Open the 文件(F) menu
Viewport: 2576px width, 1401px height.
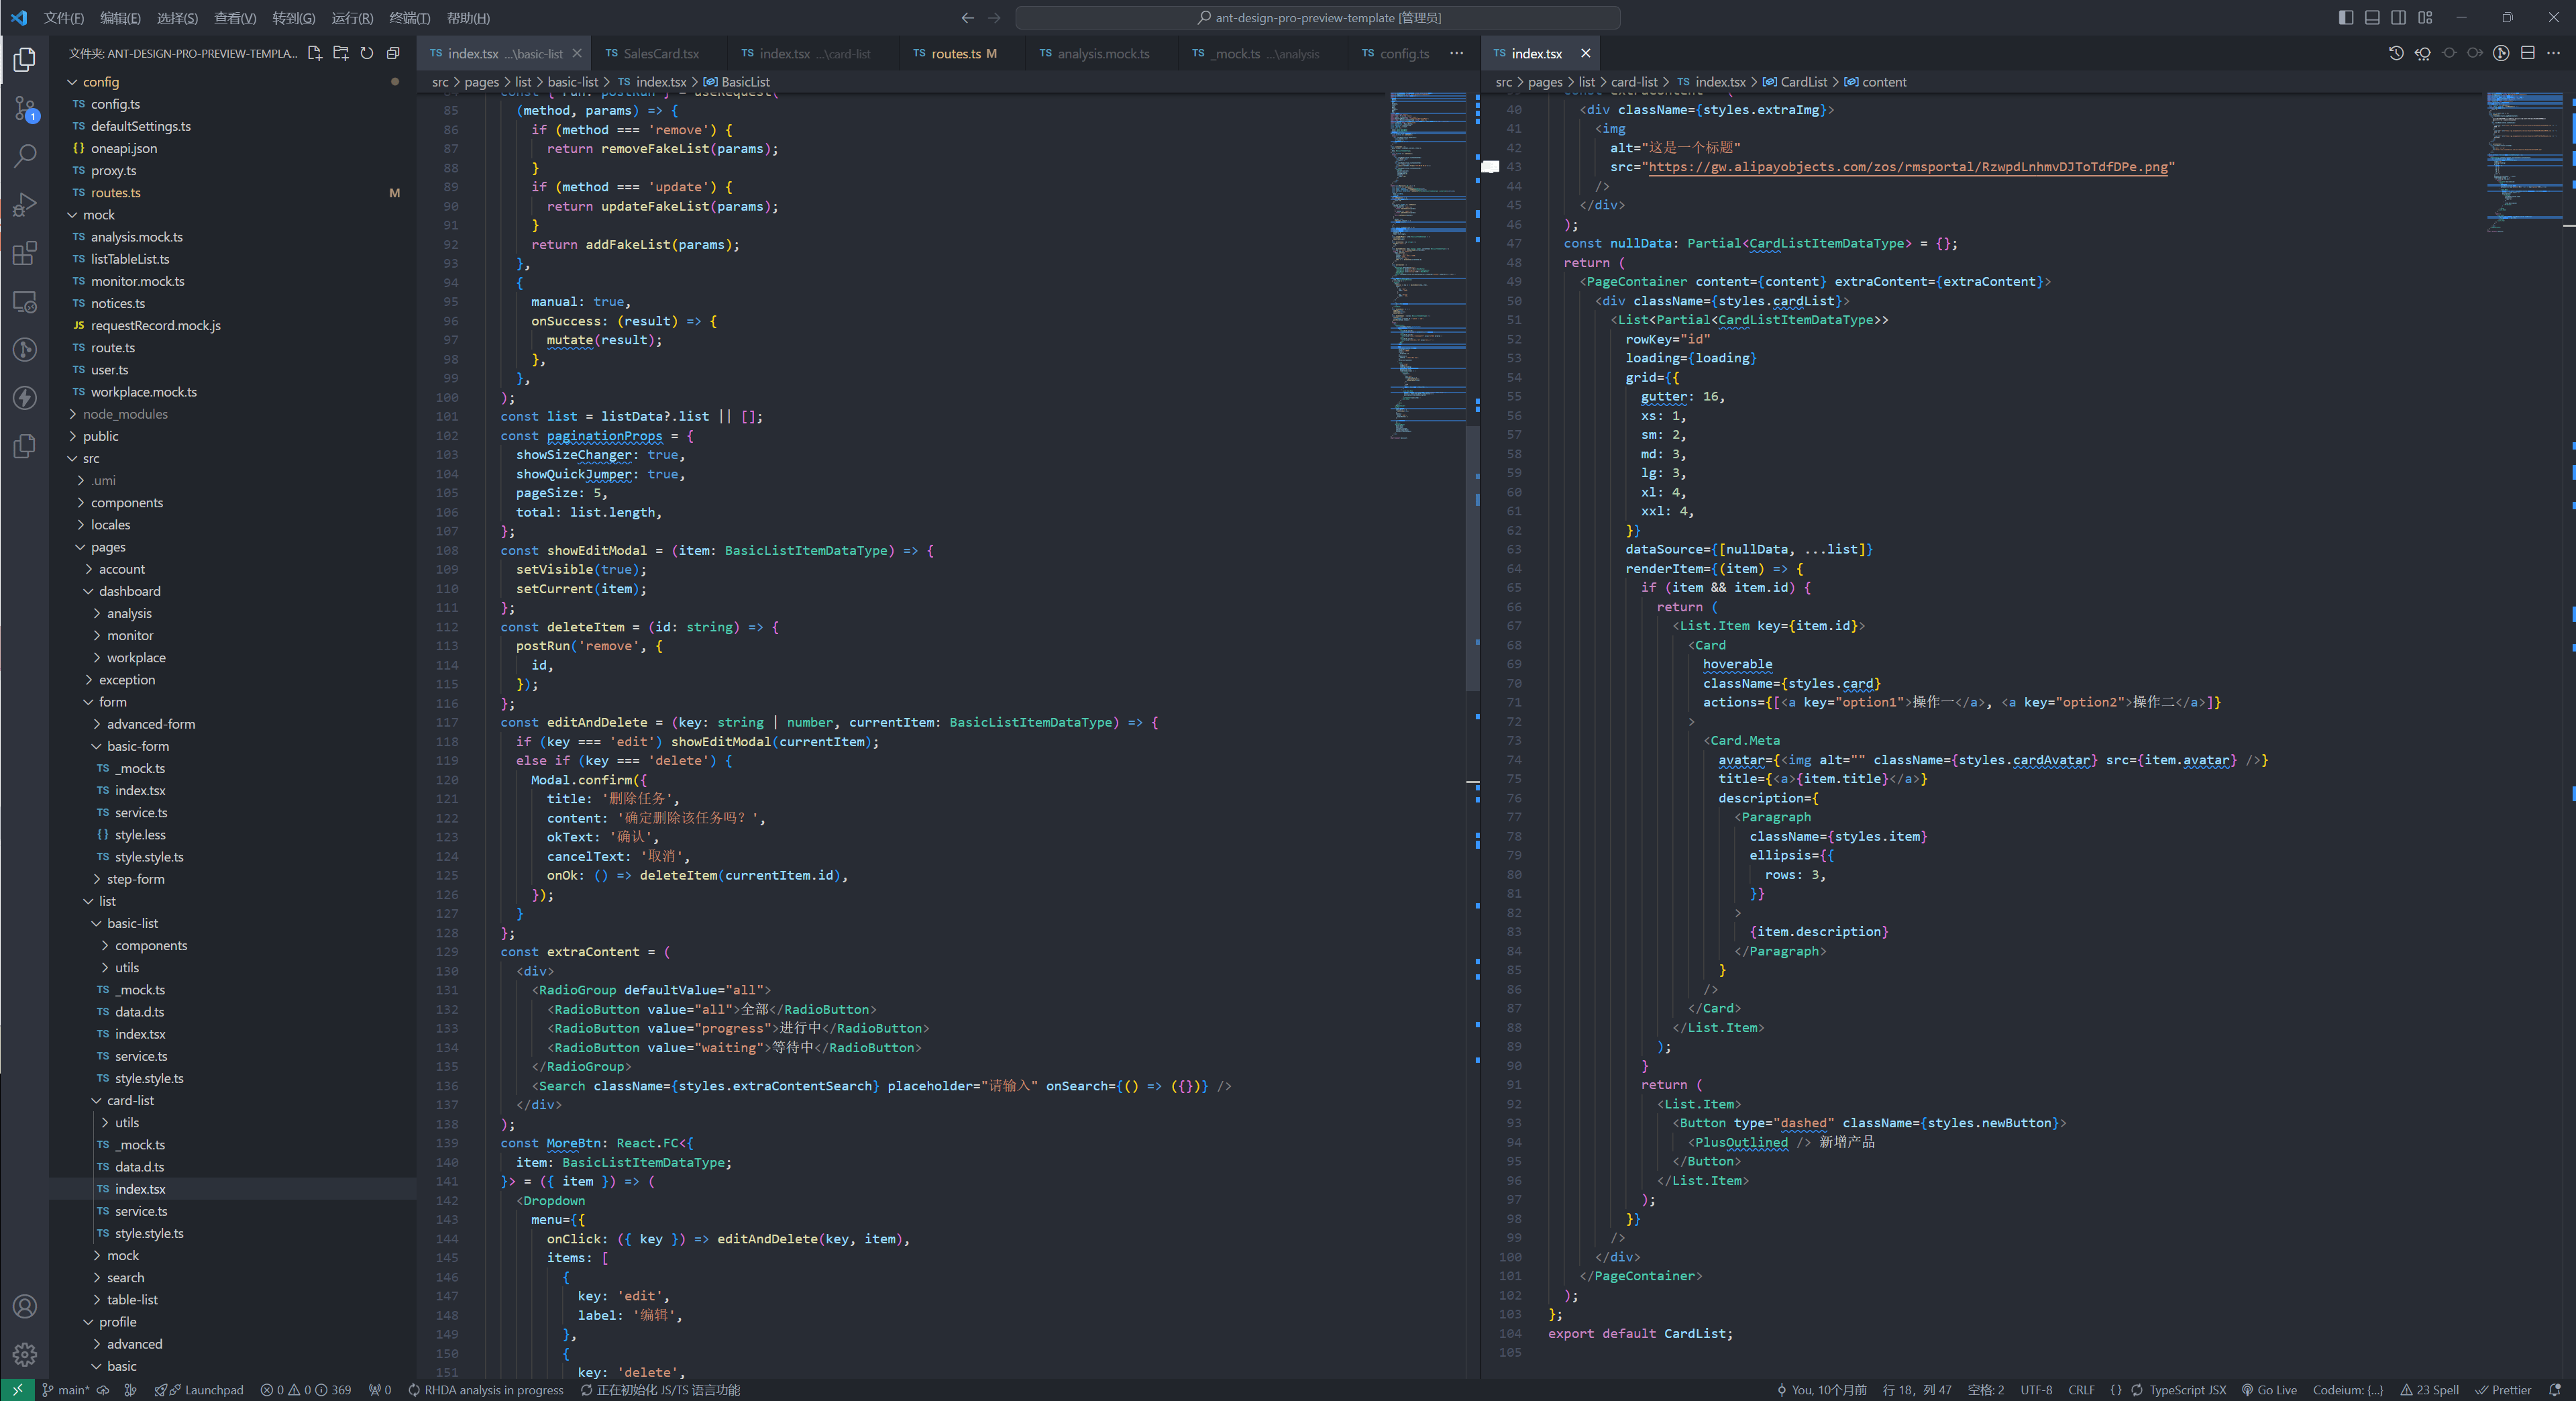[64, 18]
